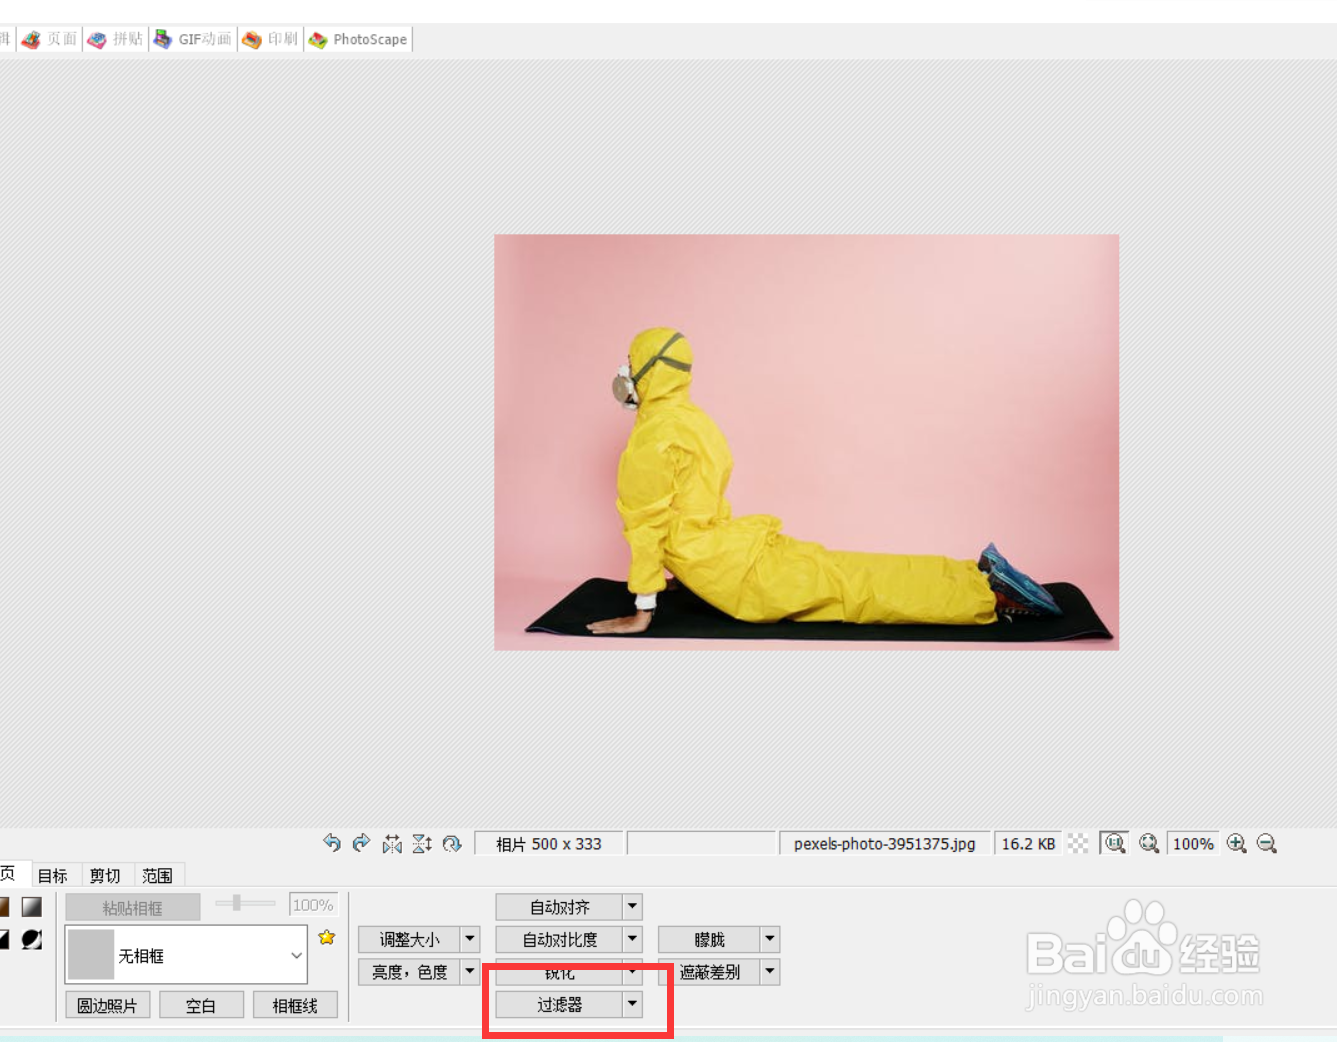Viewport: 1337px width, 1042px height.
Task: Click the sepia brown square icon
Action: pos(4,906)
